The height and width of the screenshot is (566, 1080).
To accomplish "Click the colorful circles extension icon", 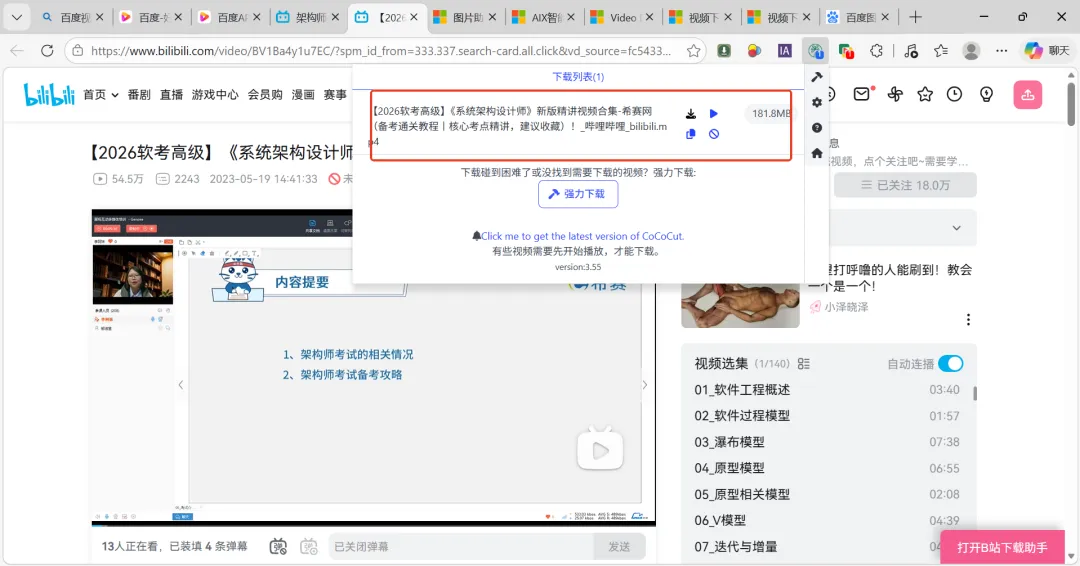I will 754,50.
